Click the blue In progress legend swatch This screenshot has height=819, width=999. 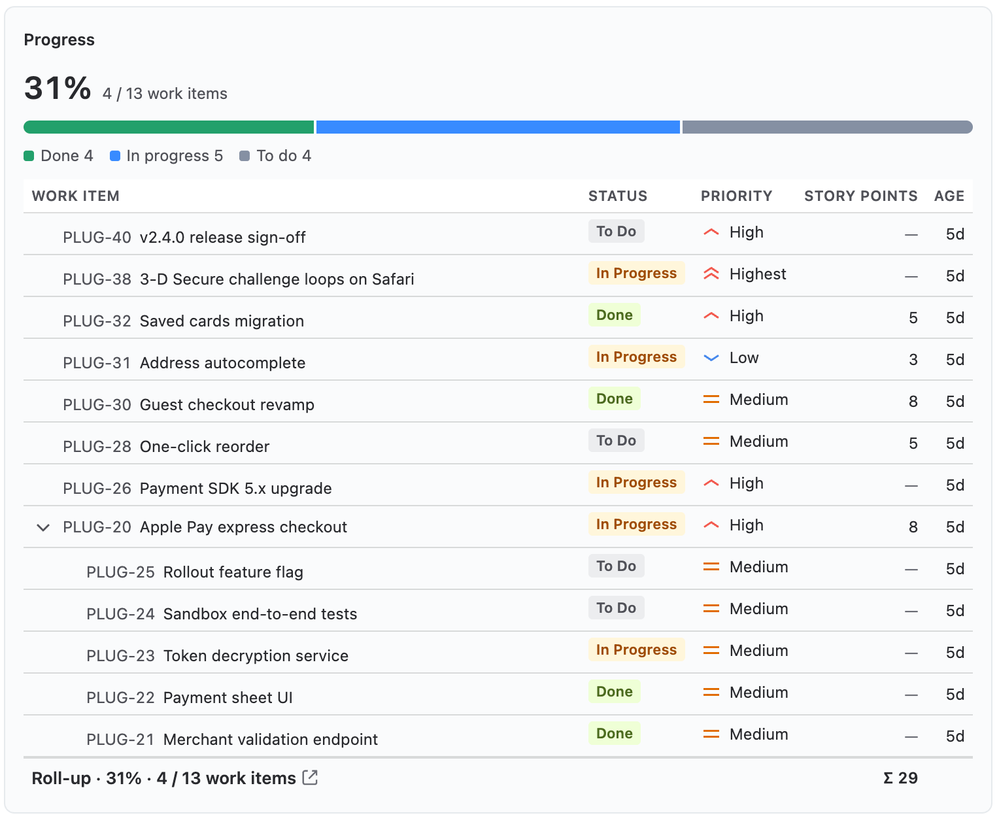(115, 156)
